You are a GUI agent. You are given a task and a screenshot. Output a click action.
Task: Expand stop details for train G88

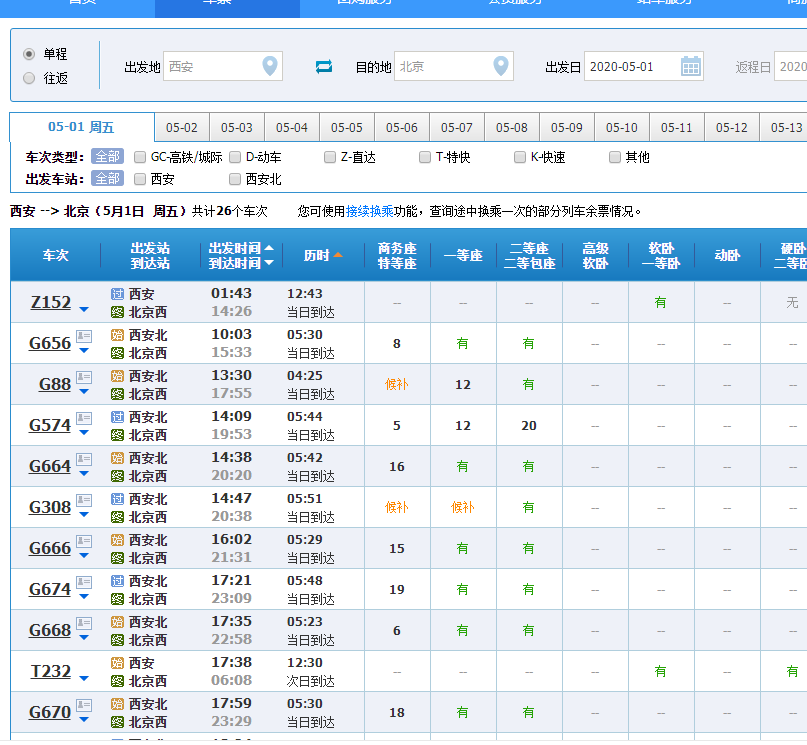(84, 392)
